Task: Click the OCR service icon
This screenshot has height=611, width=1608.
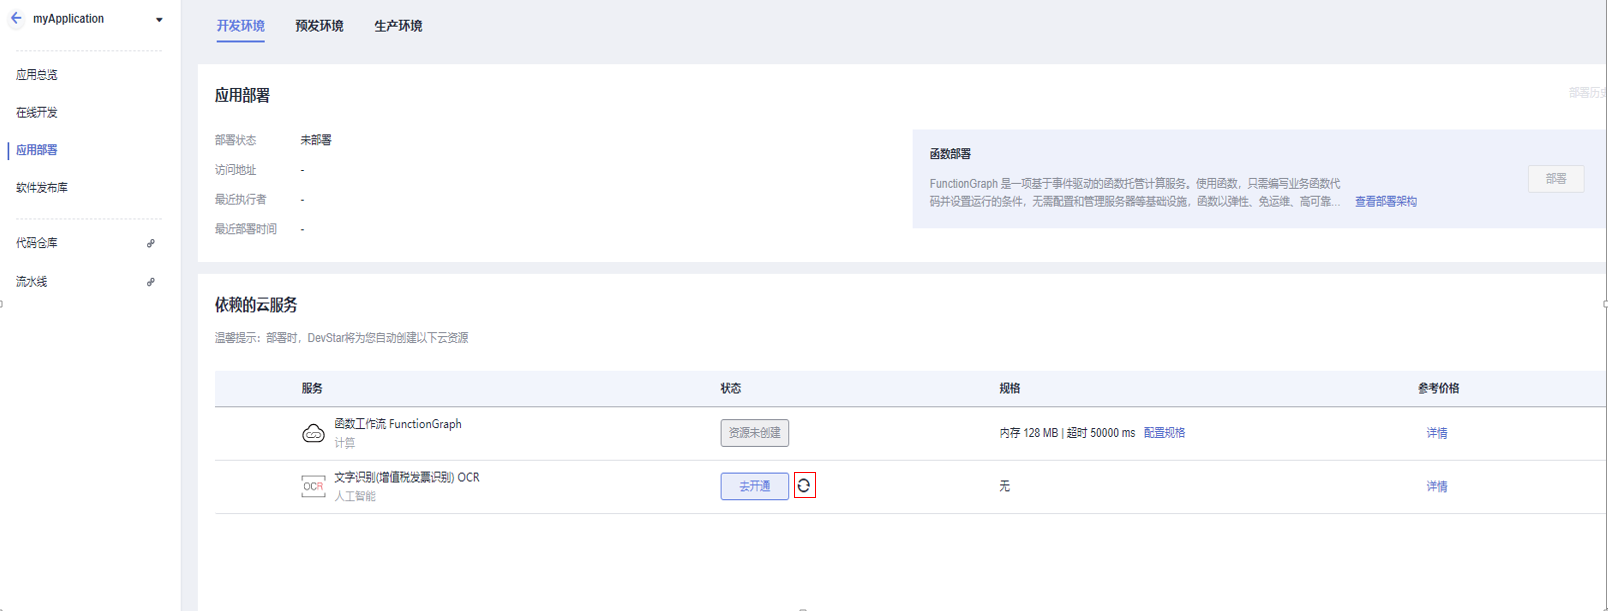Action: pyautogui.click(x=313, y=486)
